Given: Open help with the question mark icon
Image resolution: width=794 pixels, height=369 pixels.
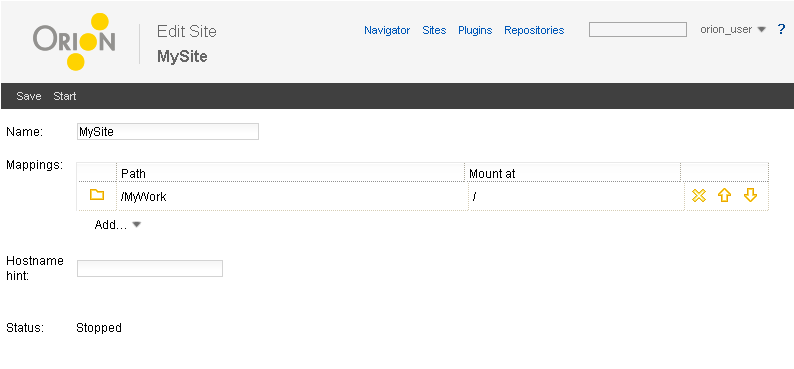Looking at the screenshot, I should 781,29.
